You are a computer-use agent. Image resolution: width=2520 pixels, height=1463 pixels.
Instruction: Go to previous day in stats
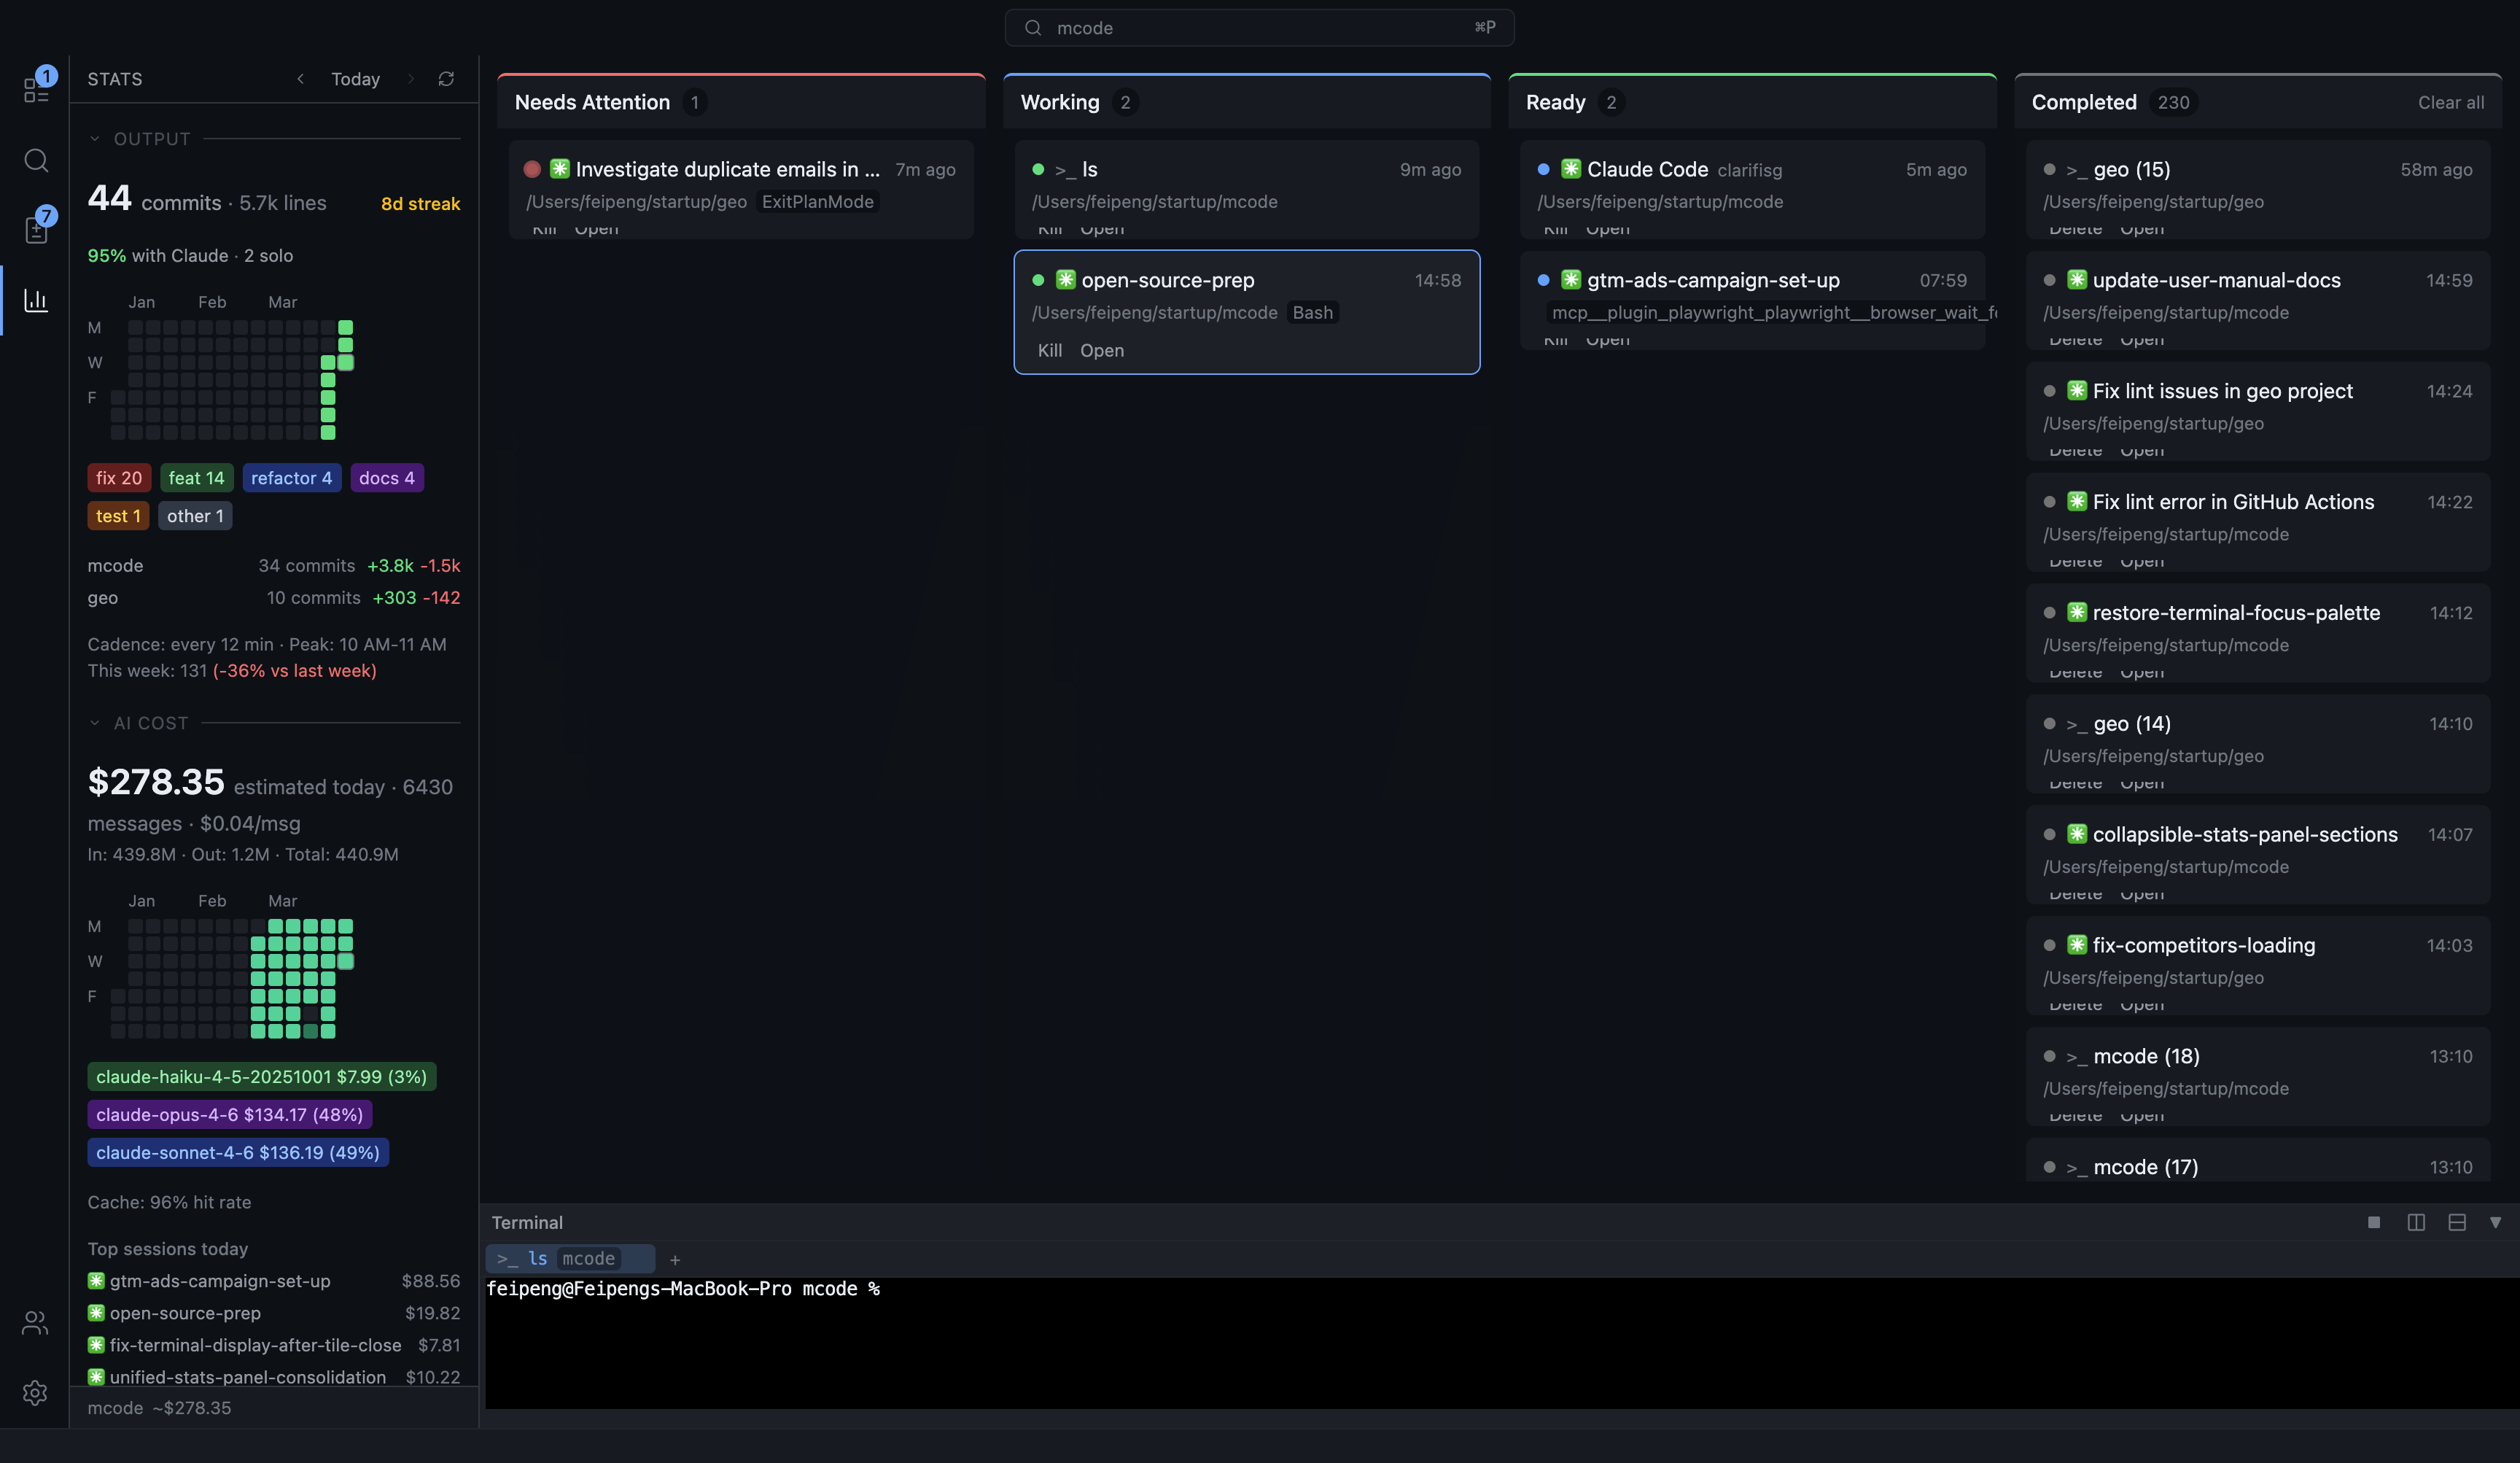click(300, 79)
